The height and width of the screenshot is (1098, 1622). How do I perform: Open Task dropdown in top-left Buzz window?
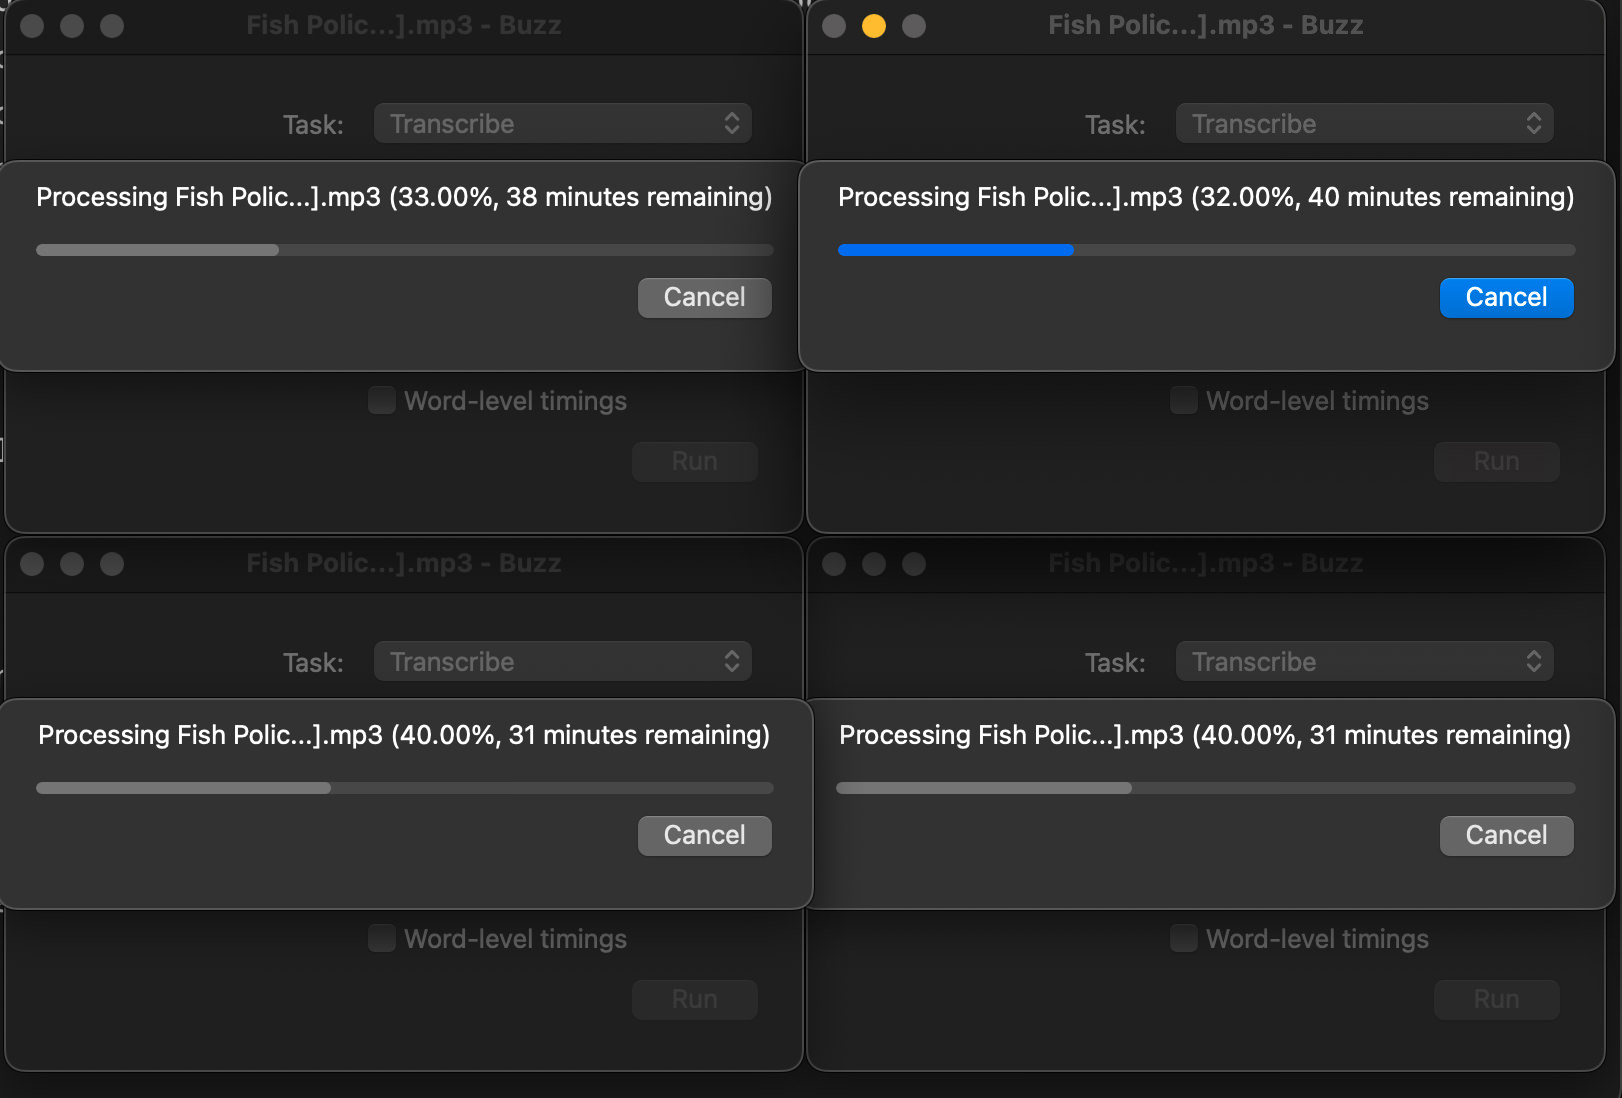pyautogui.click(x=563, y=124)
